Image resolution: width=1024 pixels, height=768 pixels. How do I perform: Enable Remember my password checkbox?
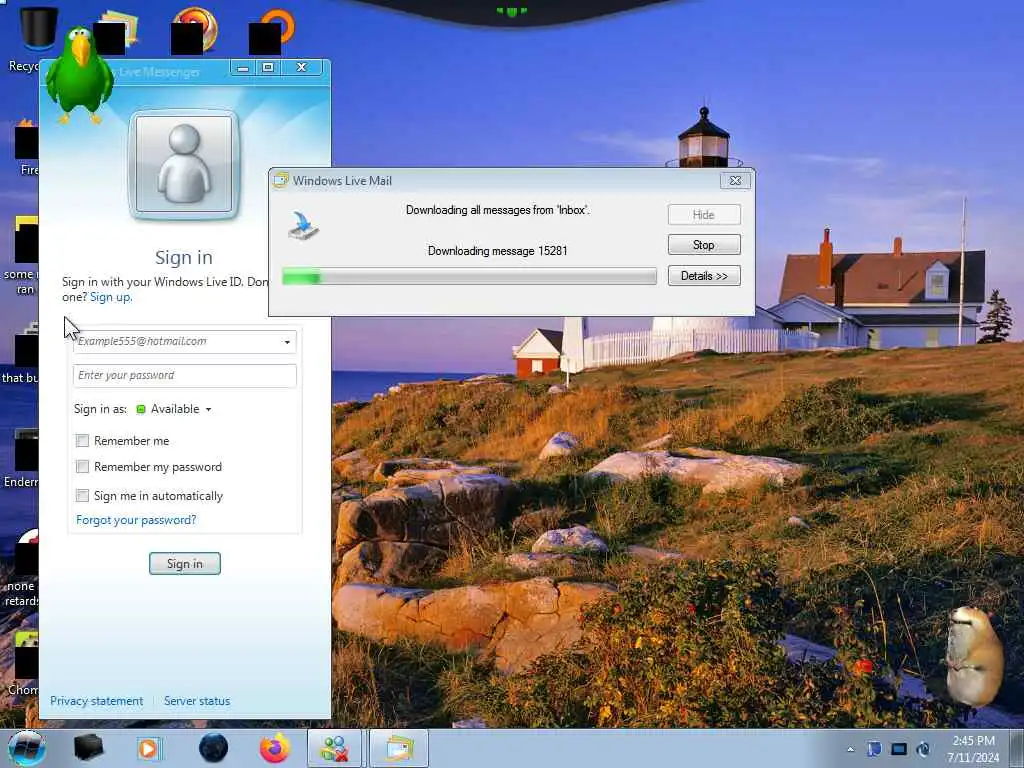click(x=82, y=467)
